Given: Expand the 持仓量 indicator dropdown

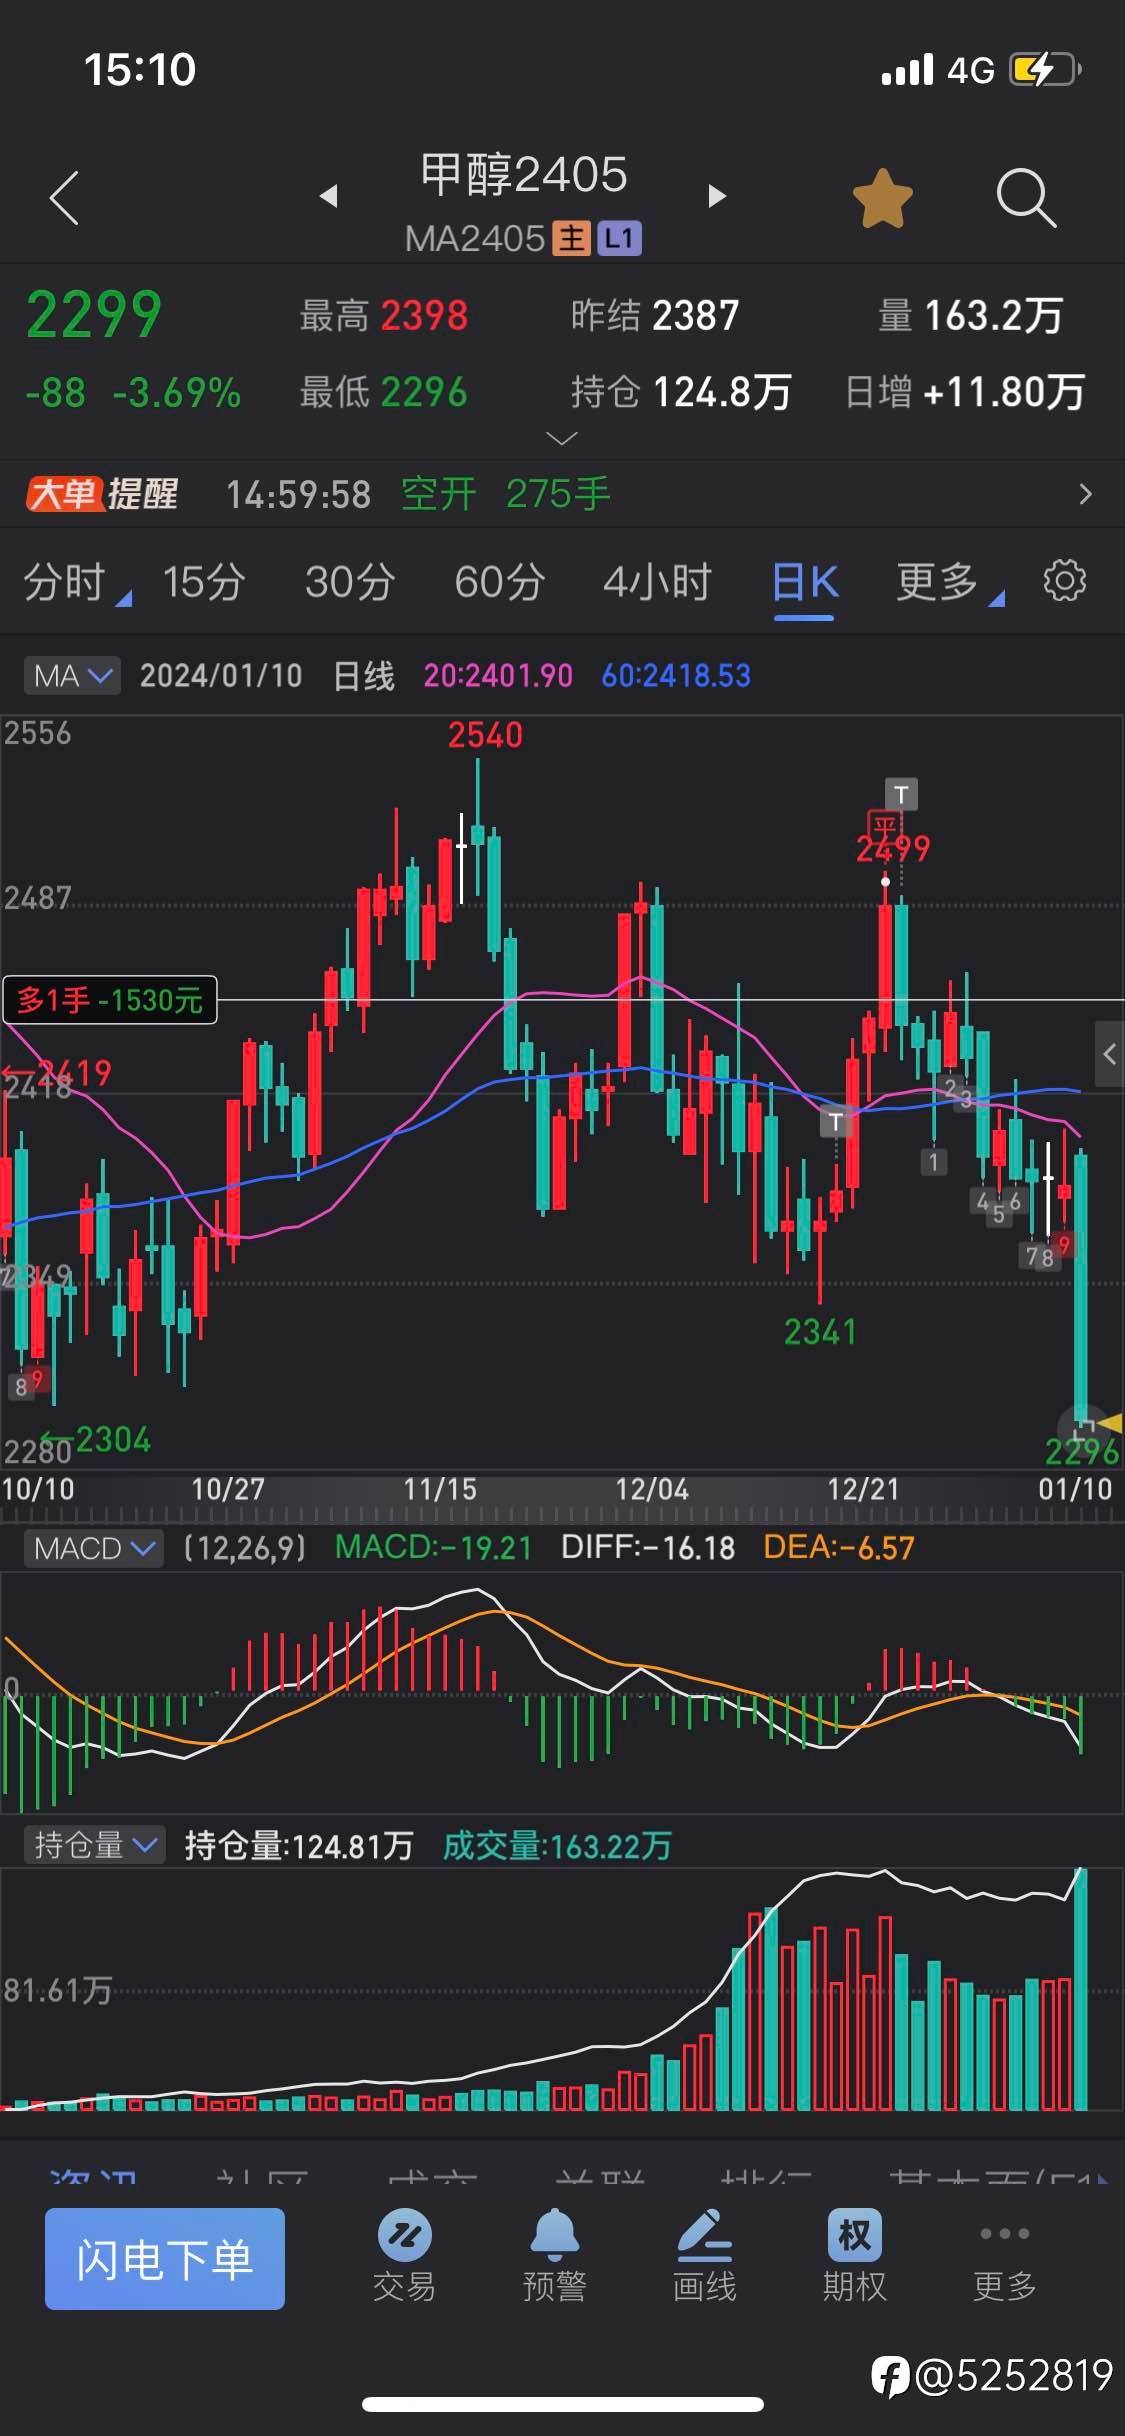Looking at the screenshot, I should pyautogui.click(x=94, y=1845).
